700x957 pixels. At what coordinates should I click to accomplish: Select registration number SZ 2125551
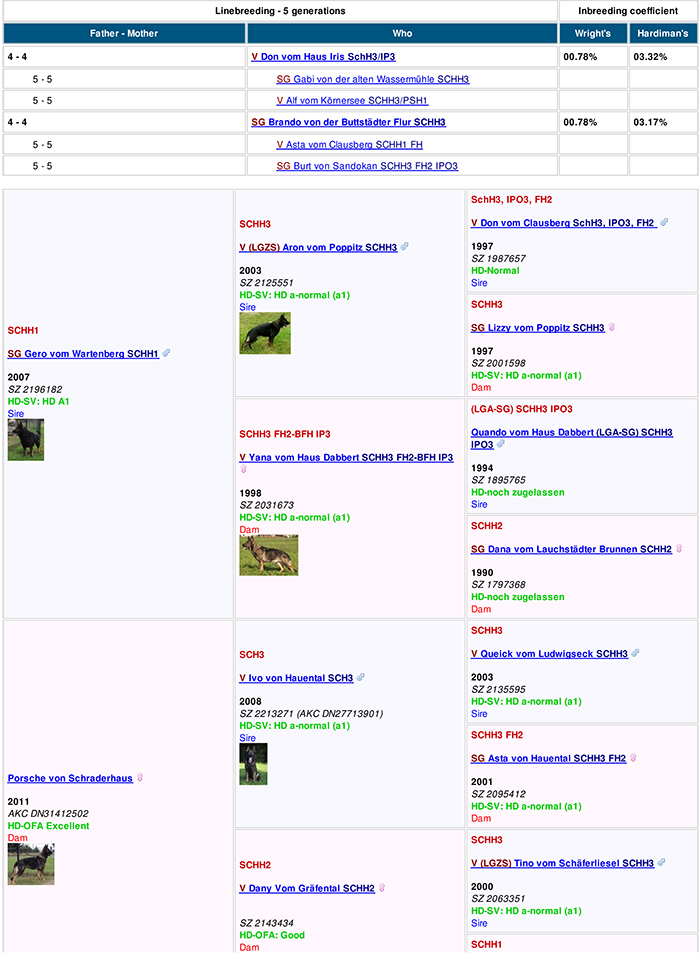[267, 283]
